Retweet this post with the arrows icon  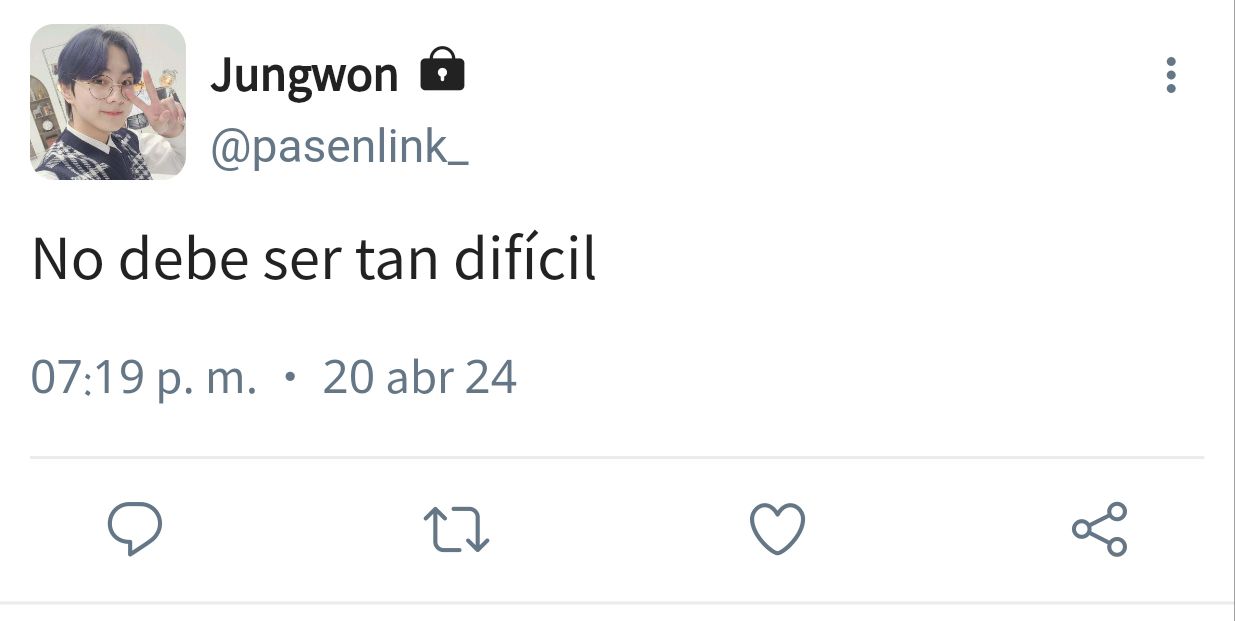tap(456, 530)
